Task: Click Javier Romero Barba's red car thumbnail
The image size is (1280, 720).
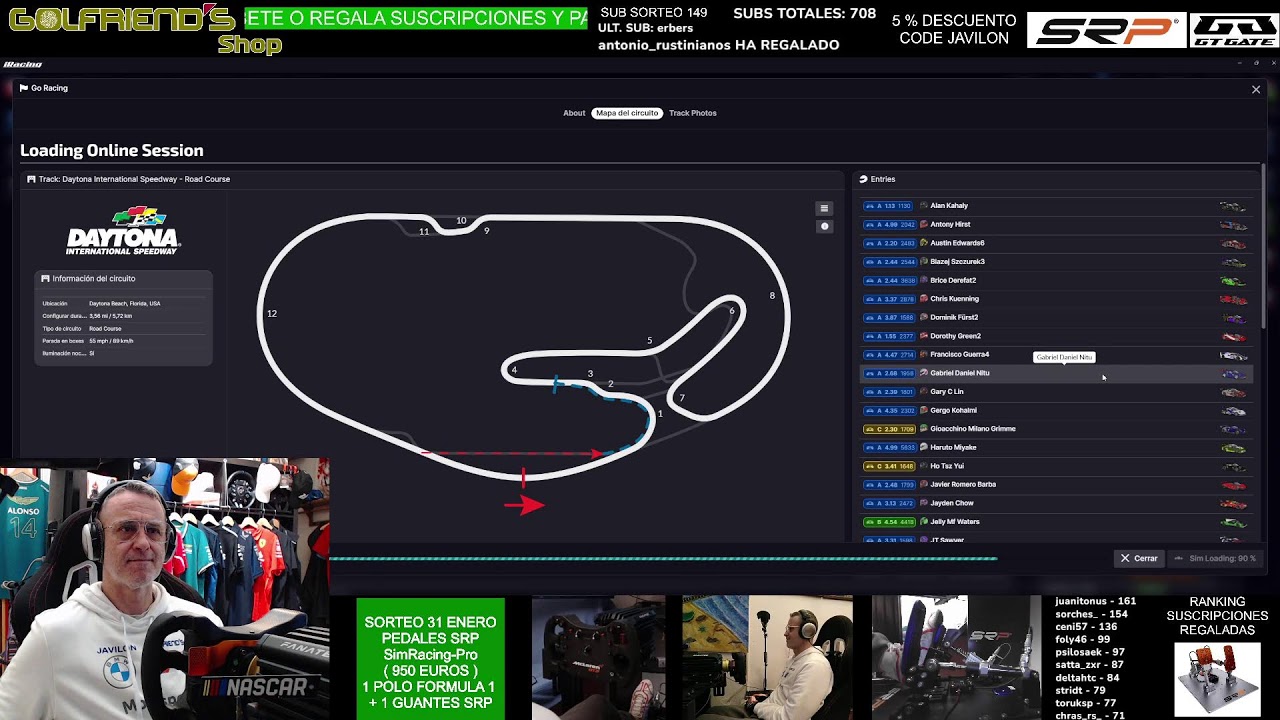Action: click(1233, 485)
